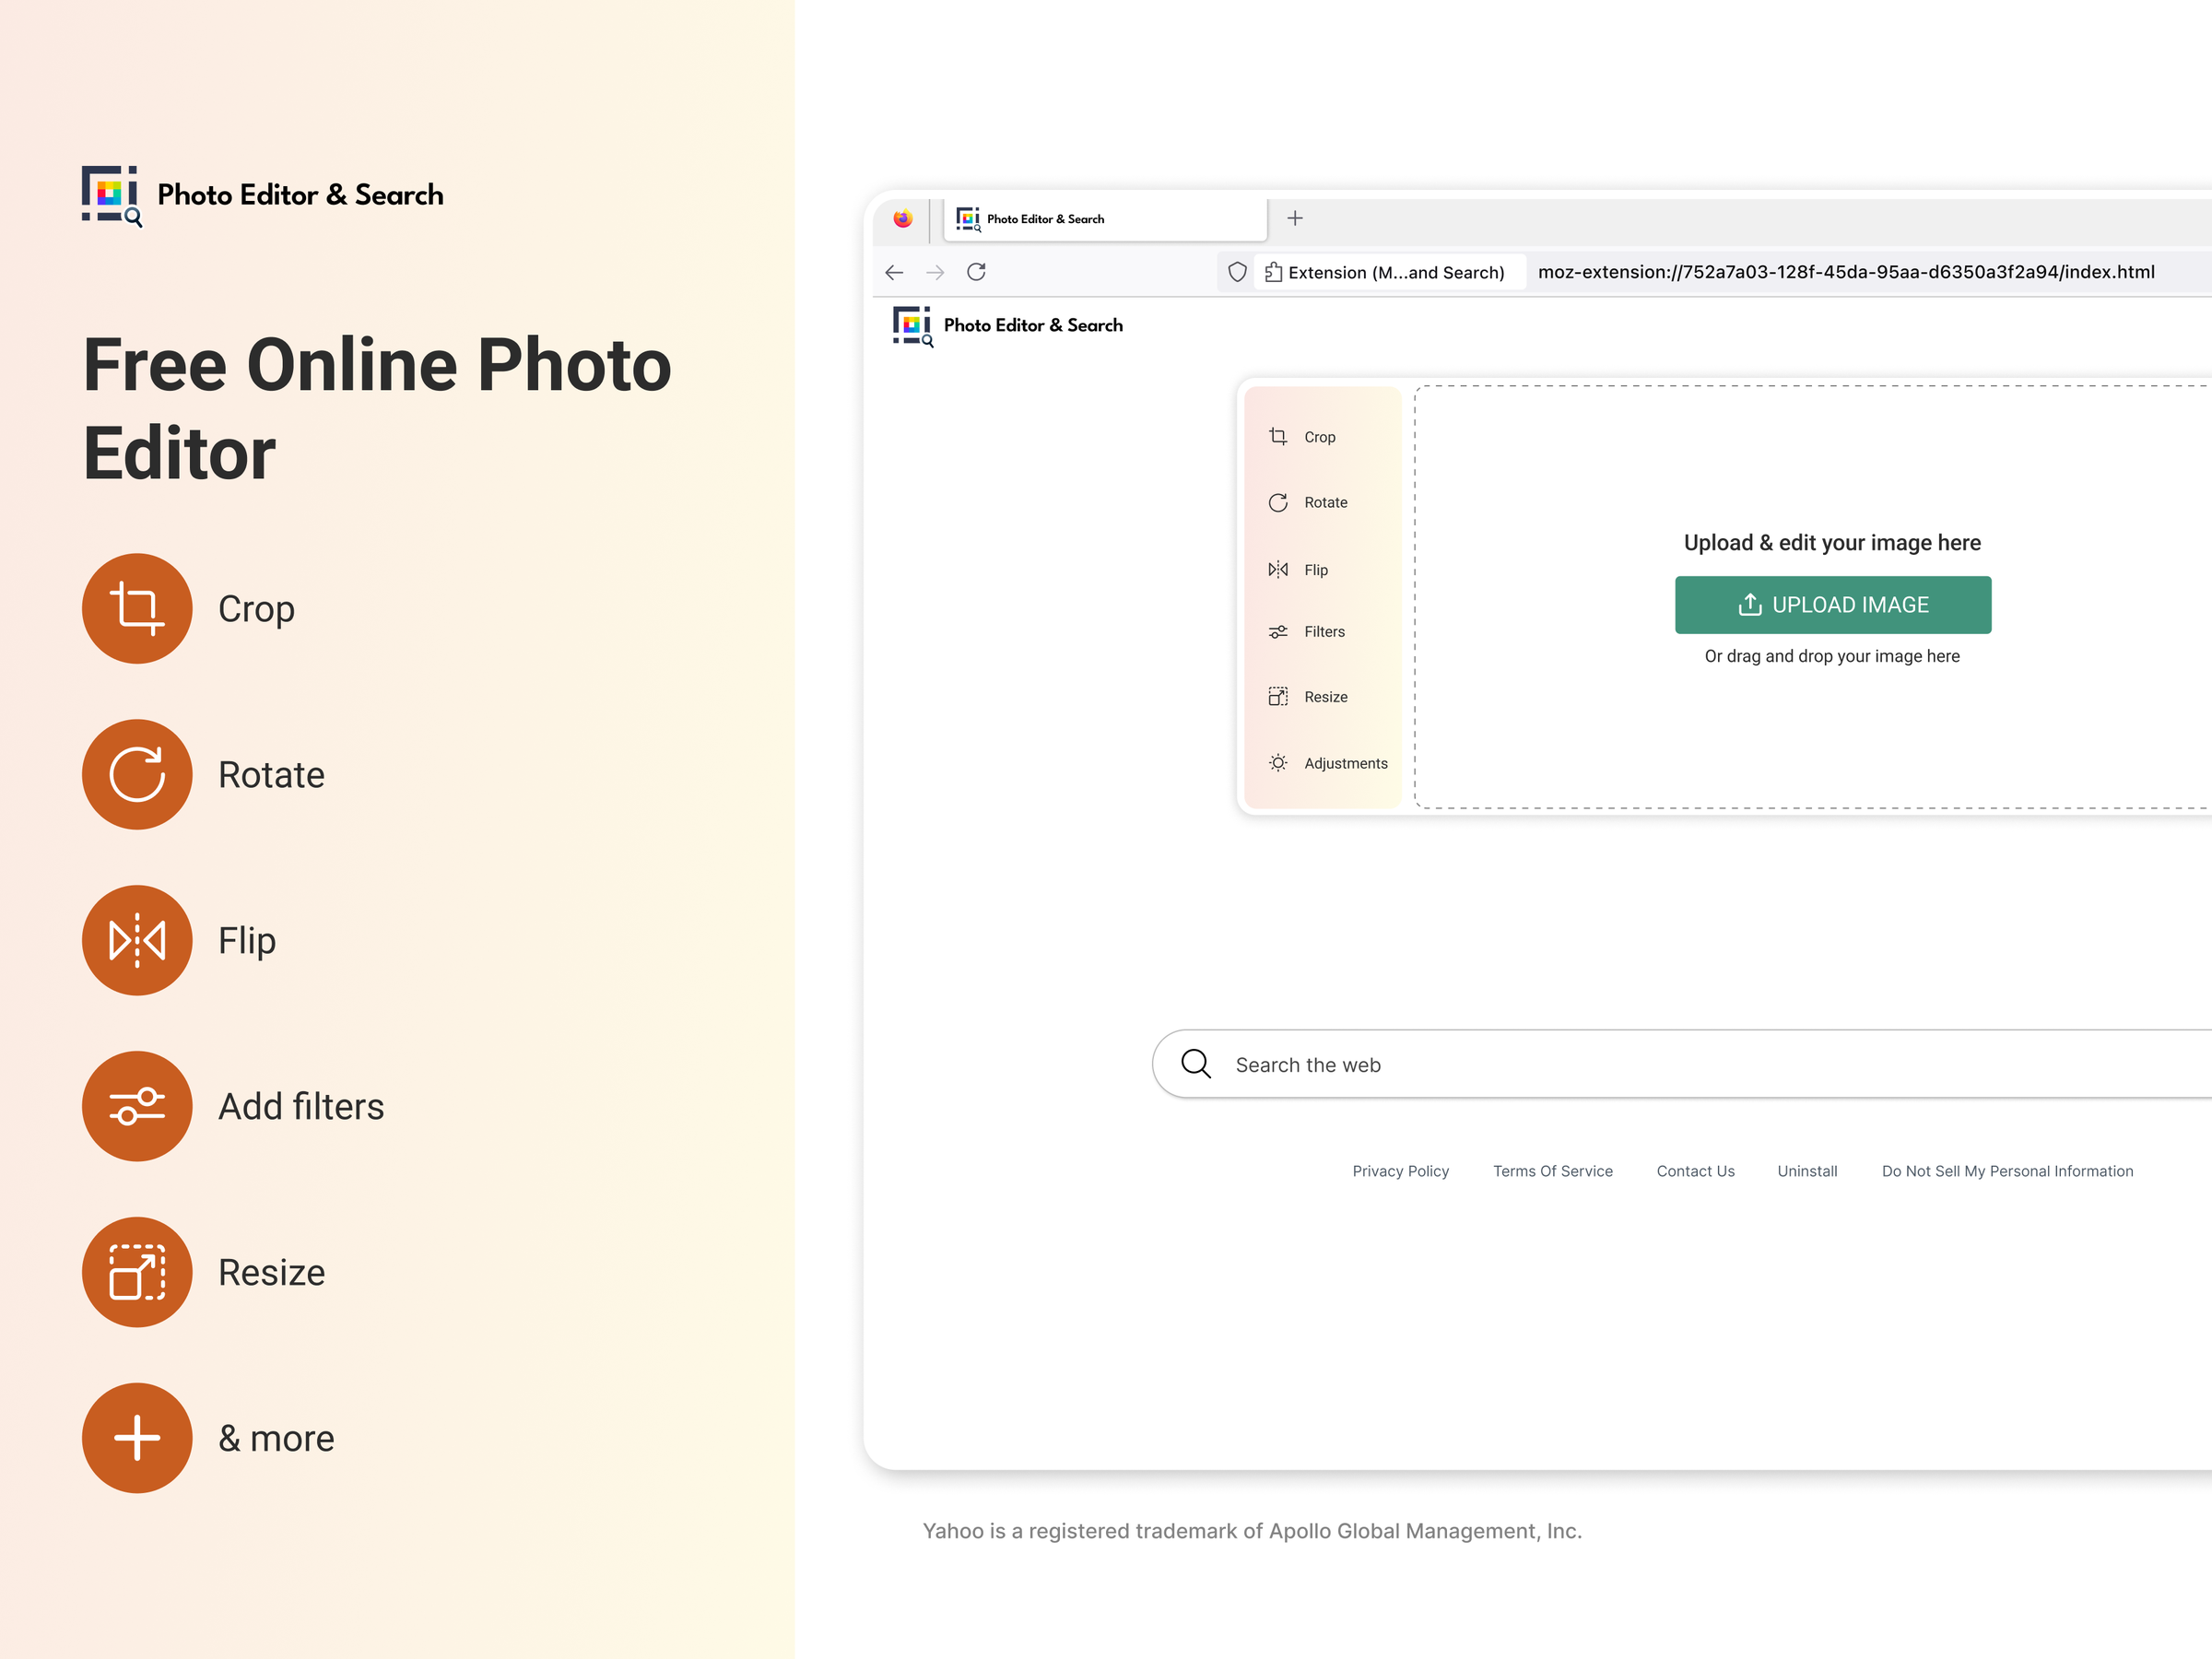Screen dimensions: 2212x1659
Task: Click the browser back navigation arrow
Action: coord(893,272)
